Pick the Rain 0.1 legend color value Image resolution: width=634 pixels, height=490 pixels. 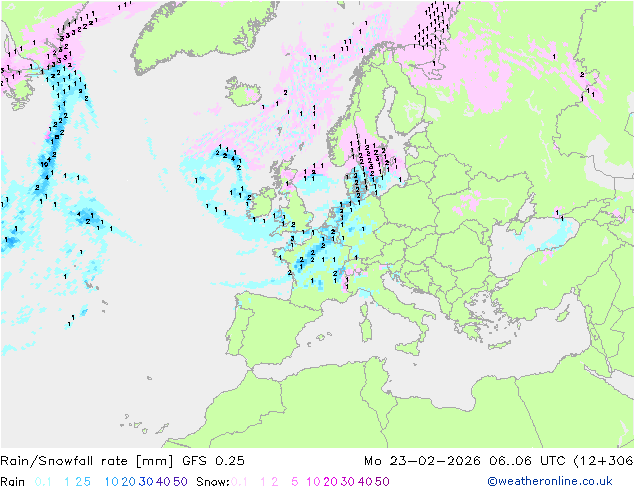pos(43,482)
